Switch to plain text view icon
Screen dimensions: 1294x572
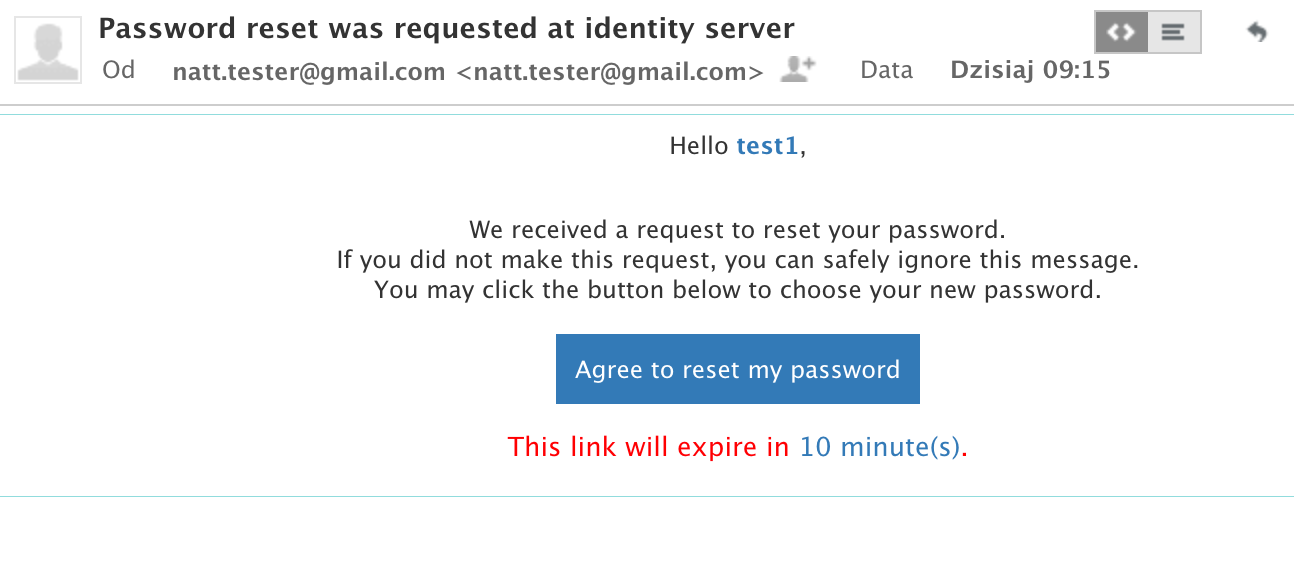tap(1174, 32)
